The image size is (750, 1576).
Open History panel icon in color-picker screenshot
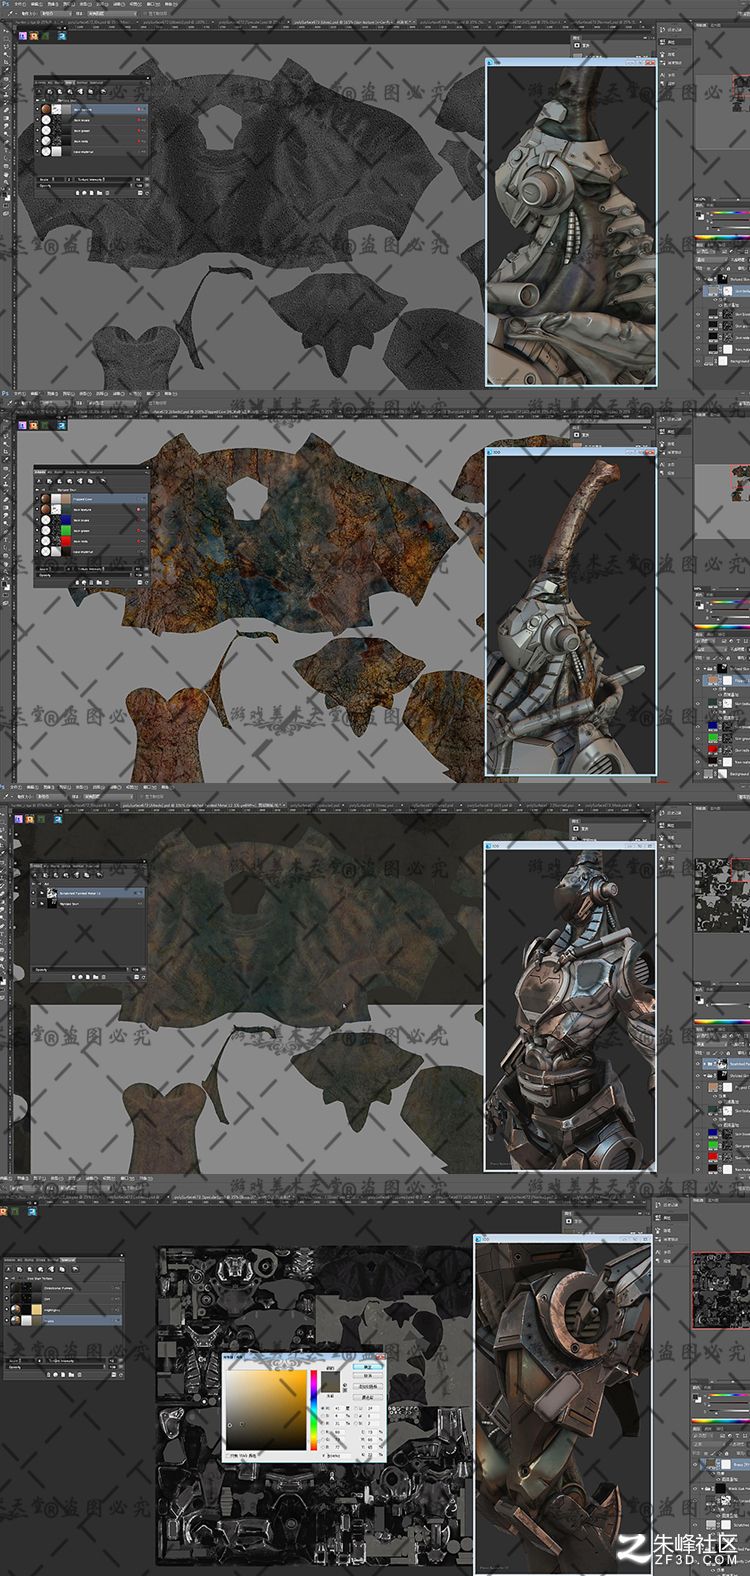[658, 1205]
